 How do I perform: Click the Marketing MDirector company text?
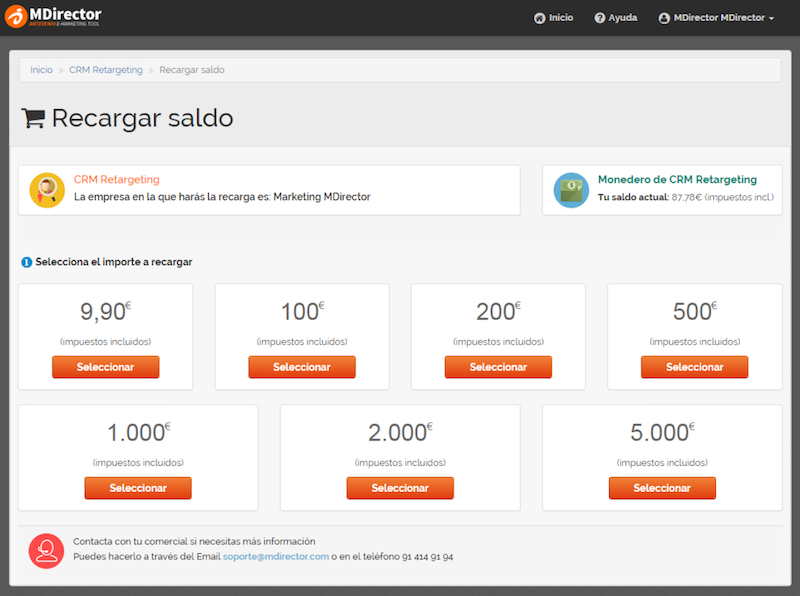pyautogui.click(x=322, y=197)
